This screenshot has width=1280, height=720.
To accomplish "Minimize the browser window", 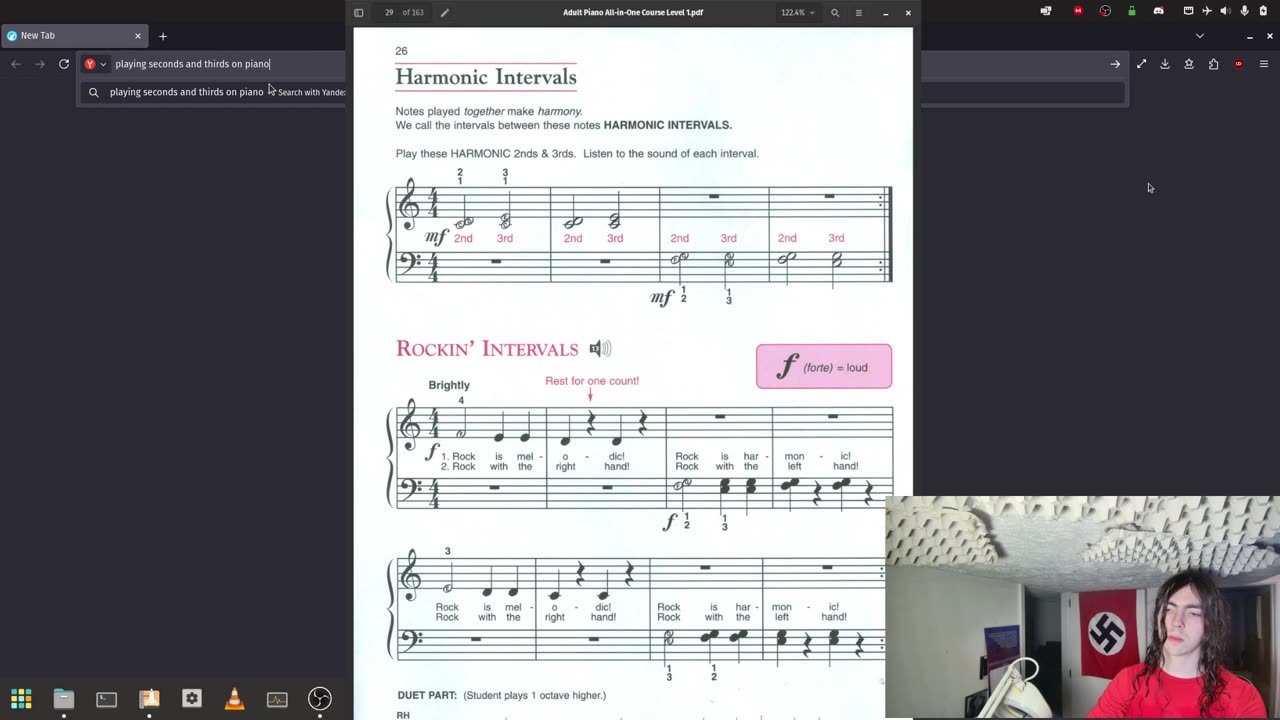I will (1250, 36).
